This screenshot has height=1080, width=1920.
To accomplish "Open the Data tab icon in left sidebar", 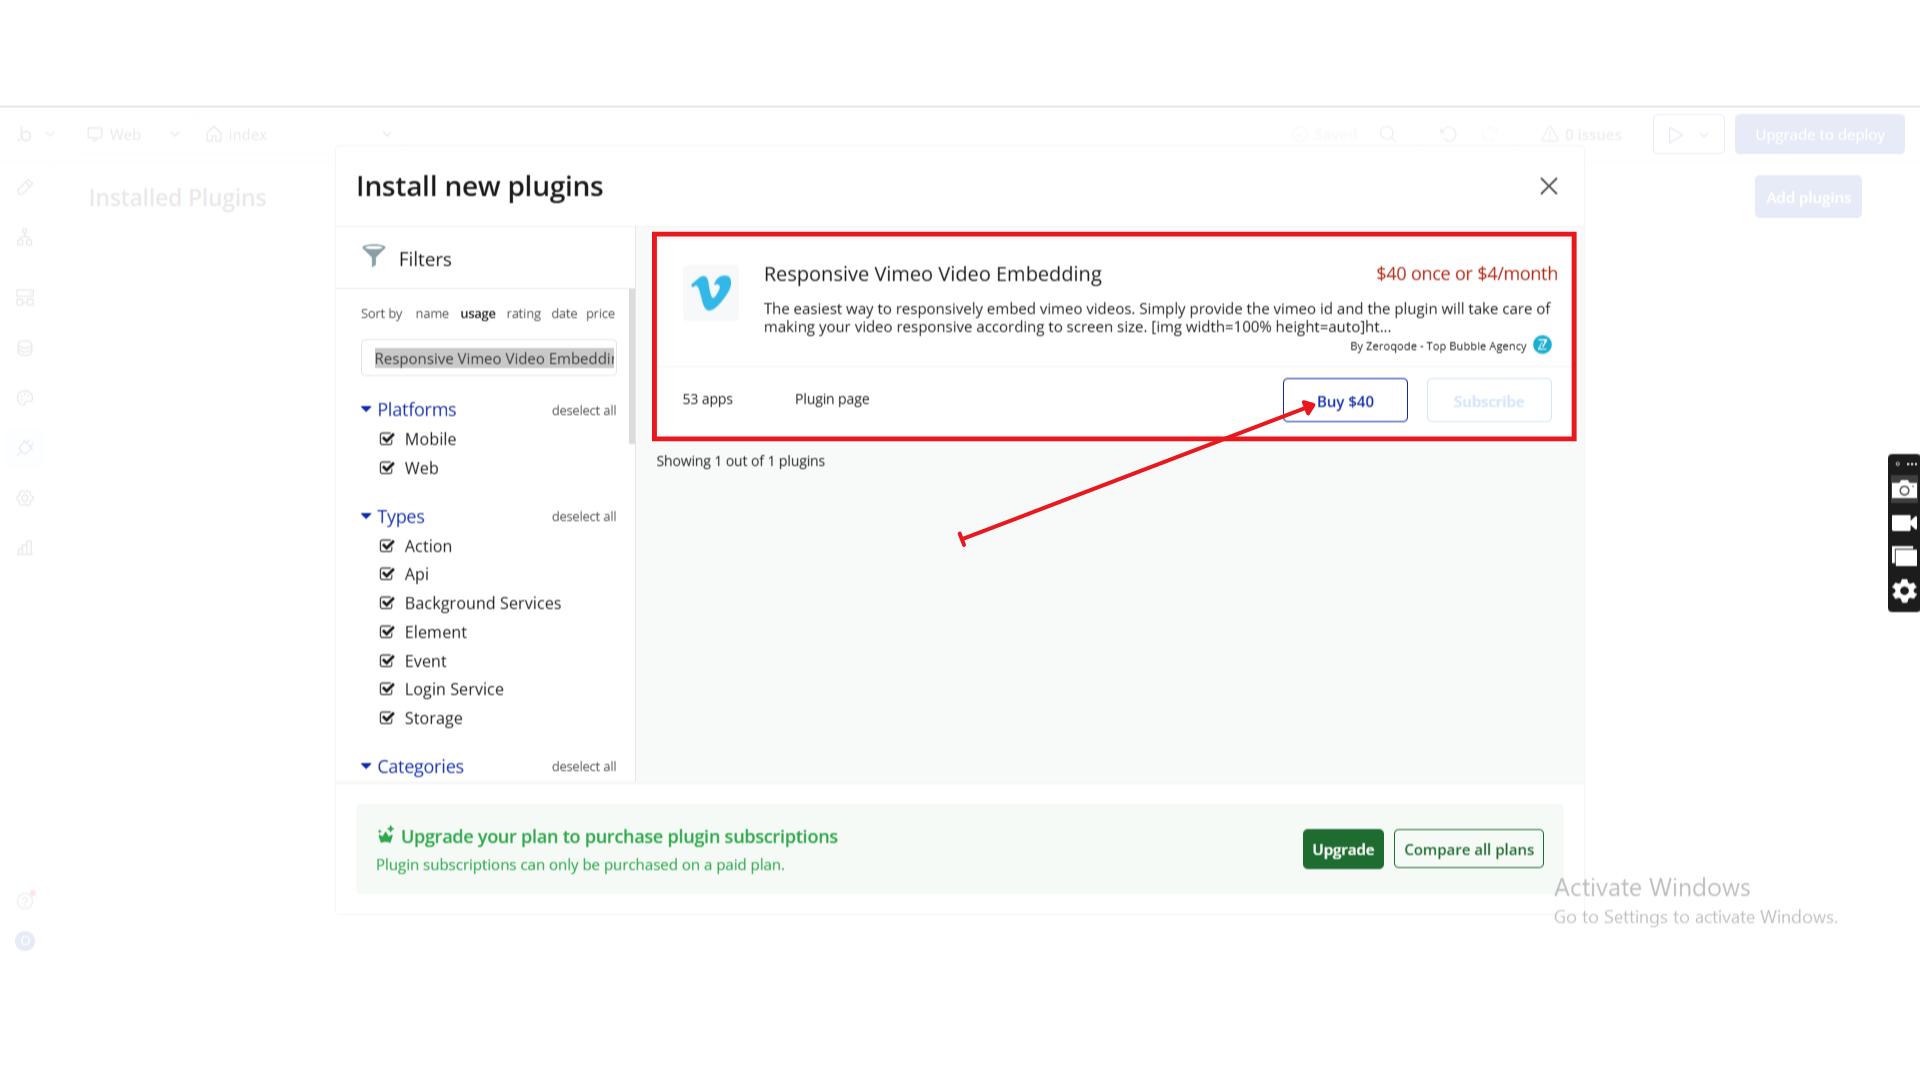I will coord(25,348).
